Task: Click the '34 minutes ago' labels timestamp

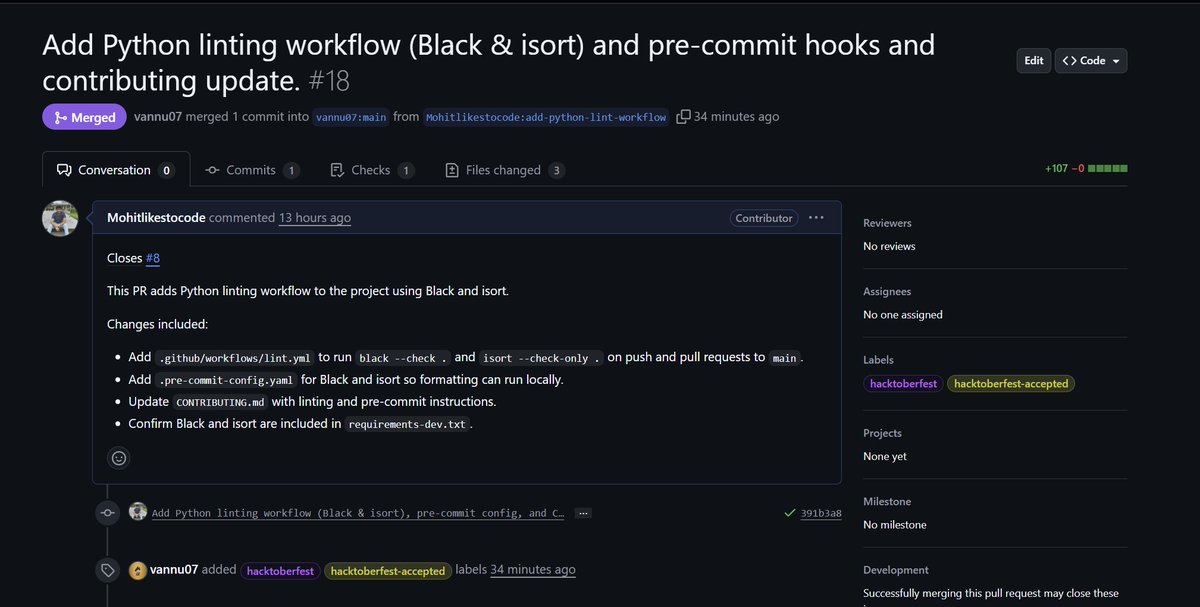Action: coord(533,570)
